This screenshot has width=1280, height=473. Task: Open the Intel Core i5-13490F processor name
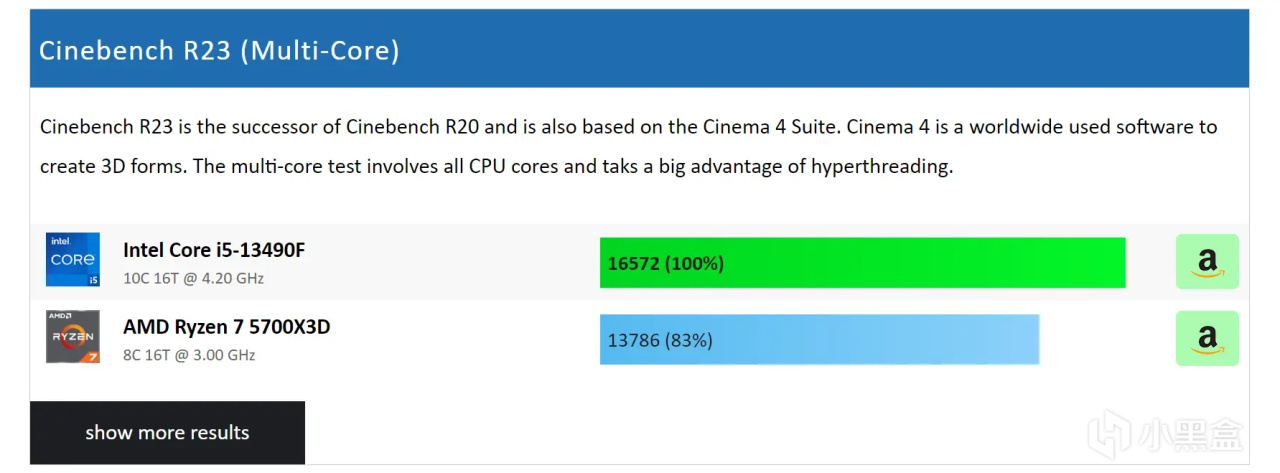pos(214,250)
